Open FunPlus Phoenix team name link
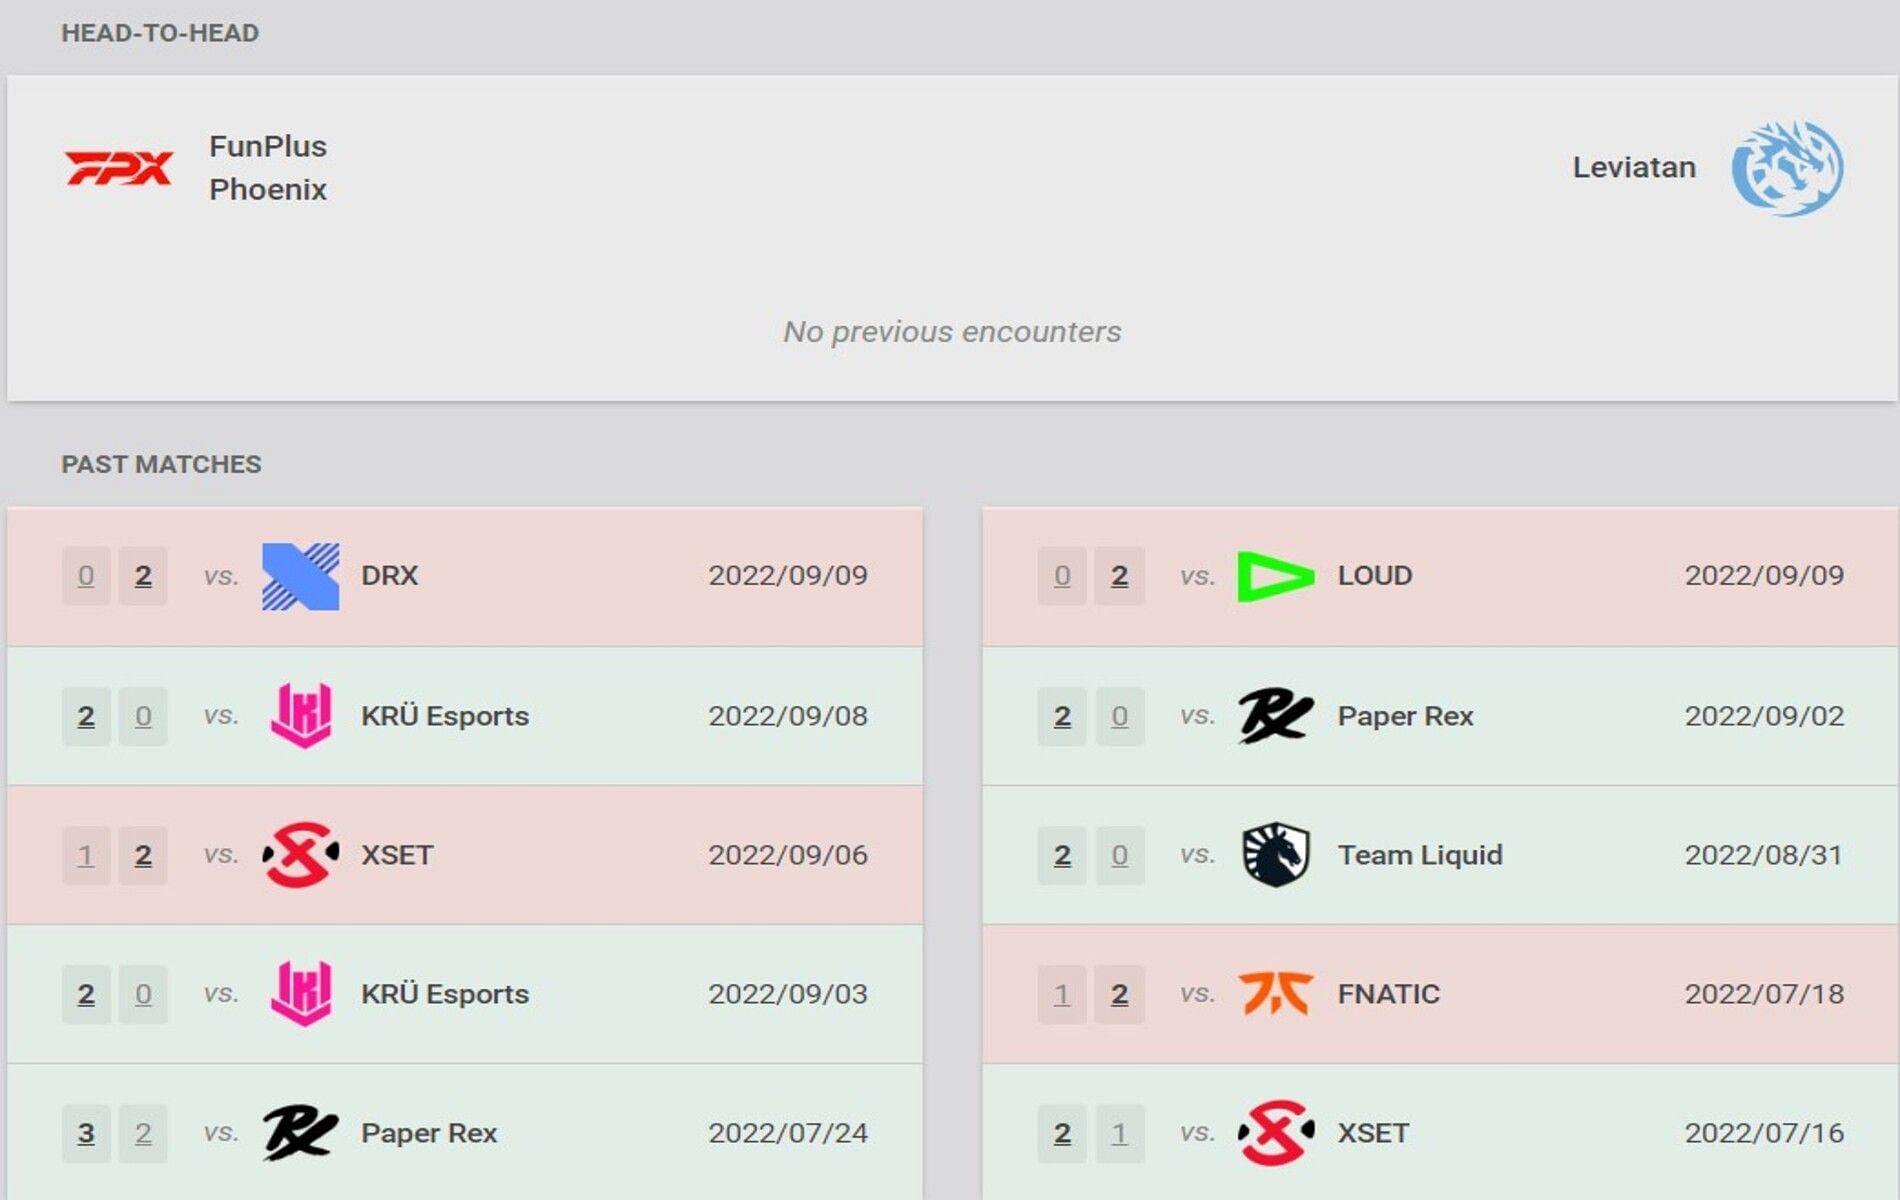 268,168
